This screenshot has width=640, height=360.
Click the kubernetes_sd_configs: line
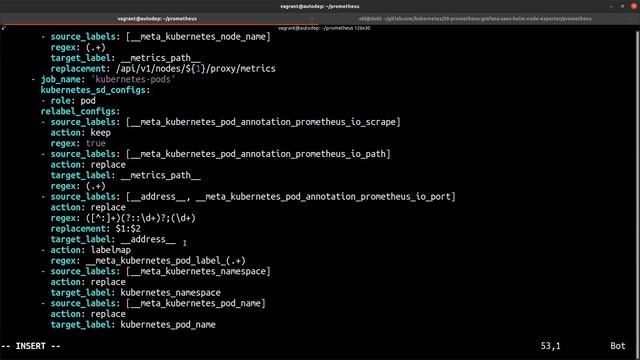tap(95, 90)
